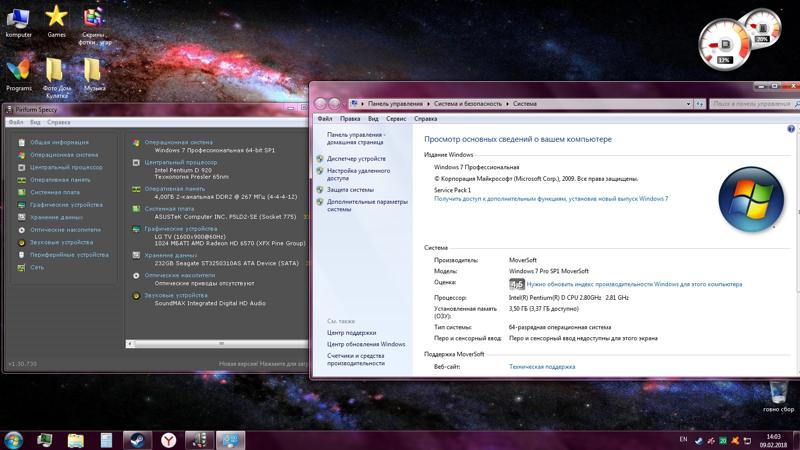Image resolution: width=800 pixels, height=450 pixels.
Task: Select Оперативная память in Speccy sidebar
Action: pos(60,180)
